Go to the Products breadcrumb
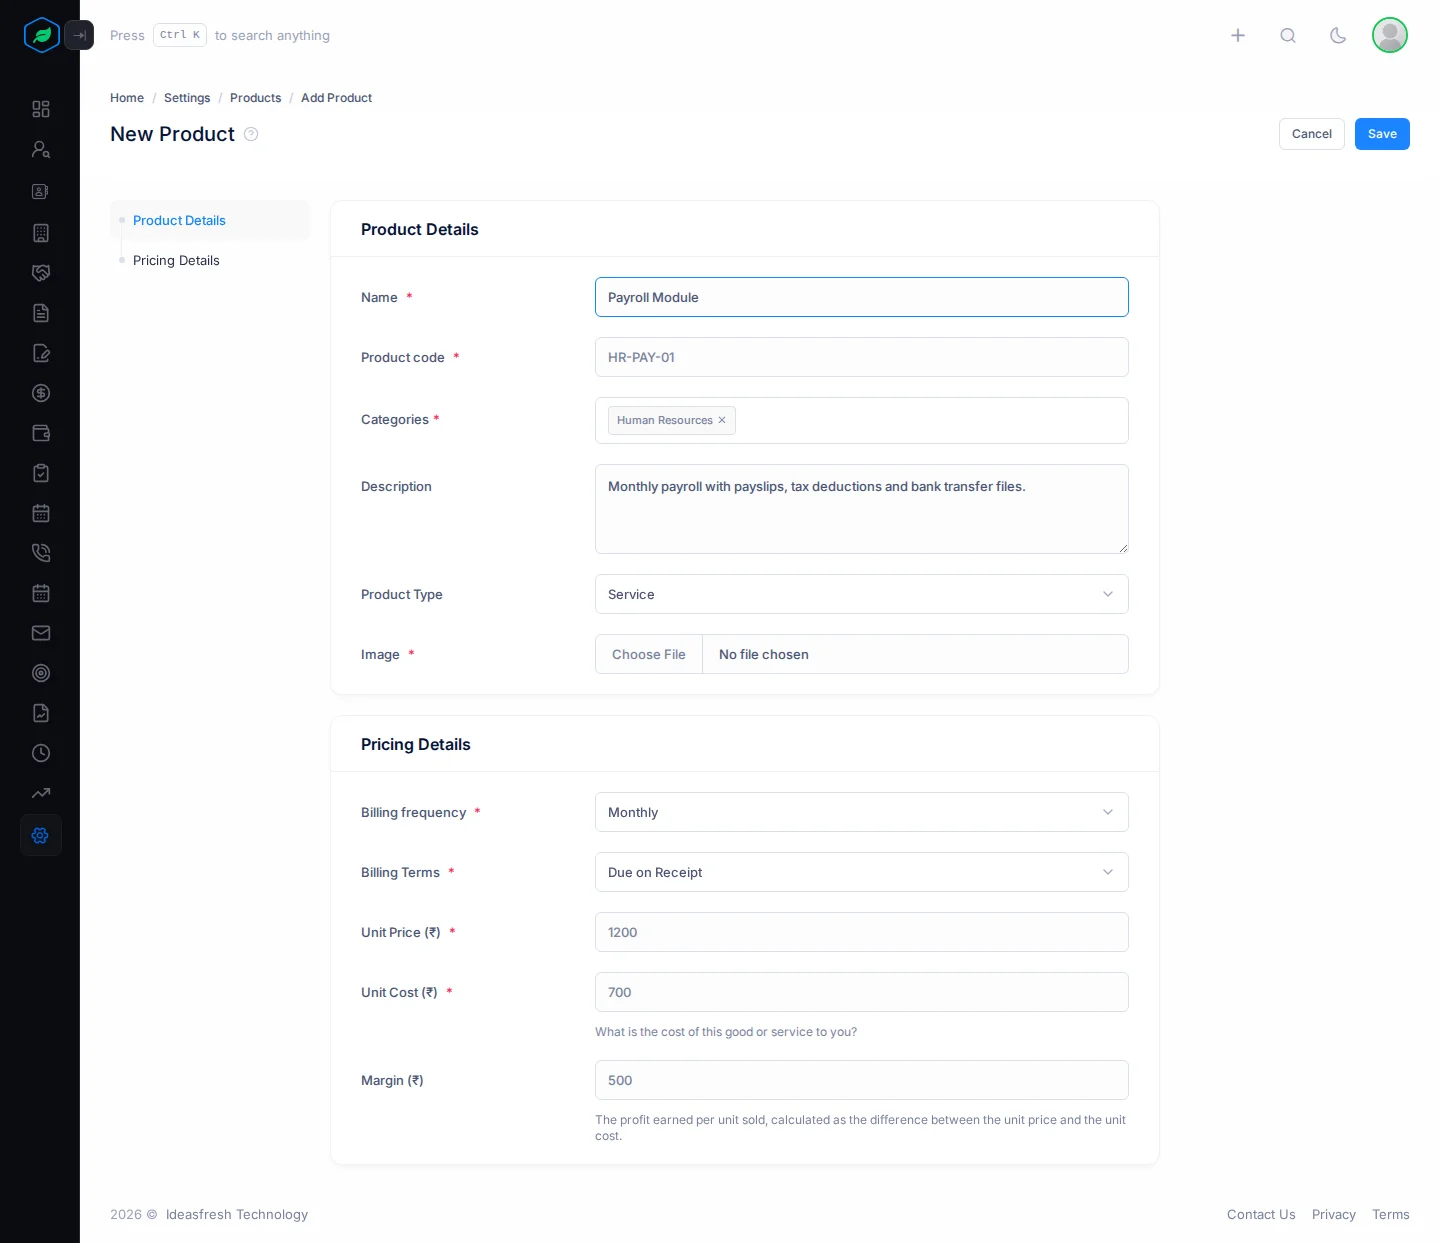The width and height of the screenshot is (1440, 1243). (255, 98)
